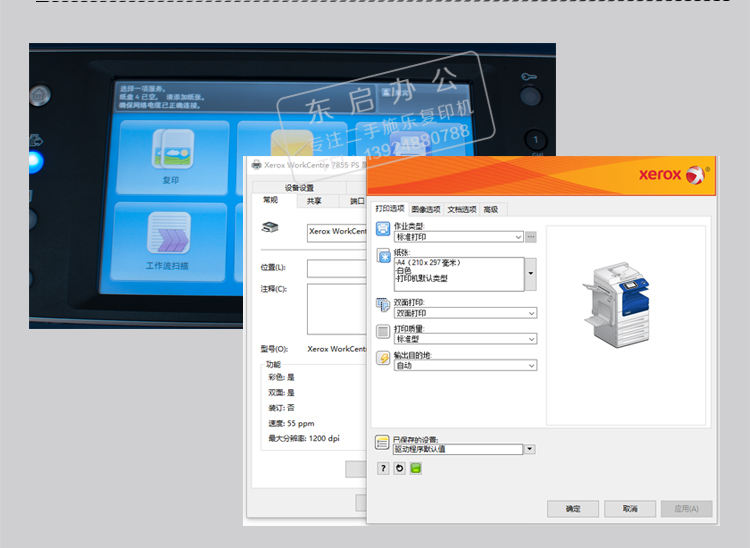750x548 pixels.
Task: Click the 最大分辨率: 1200 dpi text
Action: (304, 438)
